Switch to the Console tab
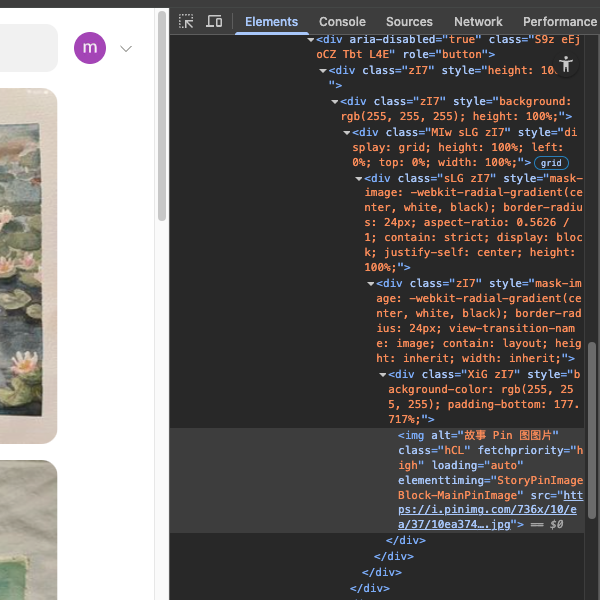The image size is (600, 600). pyautogui.click(x=342, y=21)
